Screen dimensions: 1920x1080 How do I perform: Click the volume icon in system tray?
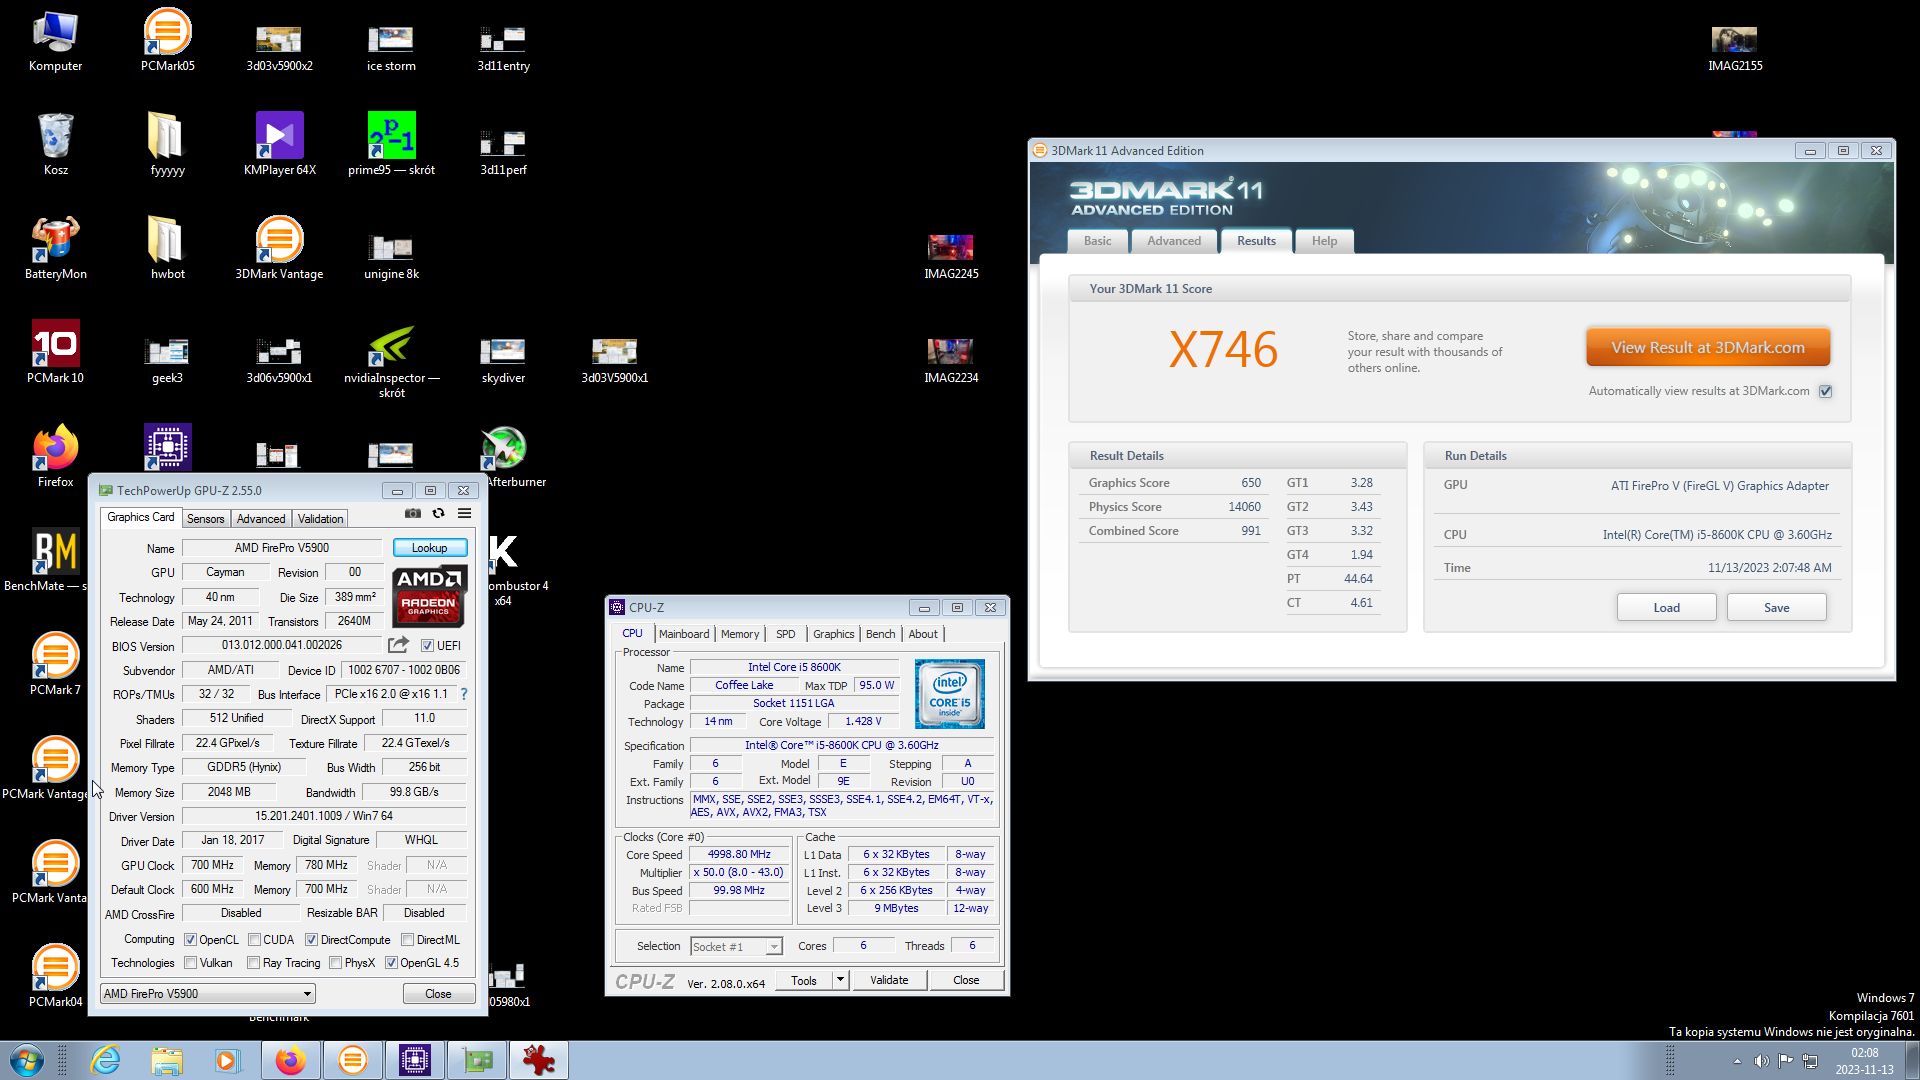pyautogui.click(x=1761, y=1061)
